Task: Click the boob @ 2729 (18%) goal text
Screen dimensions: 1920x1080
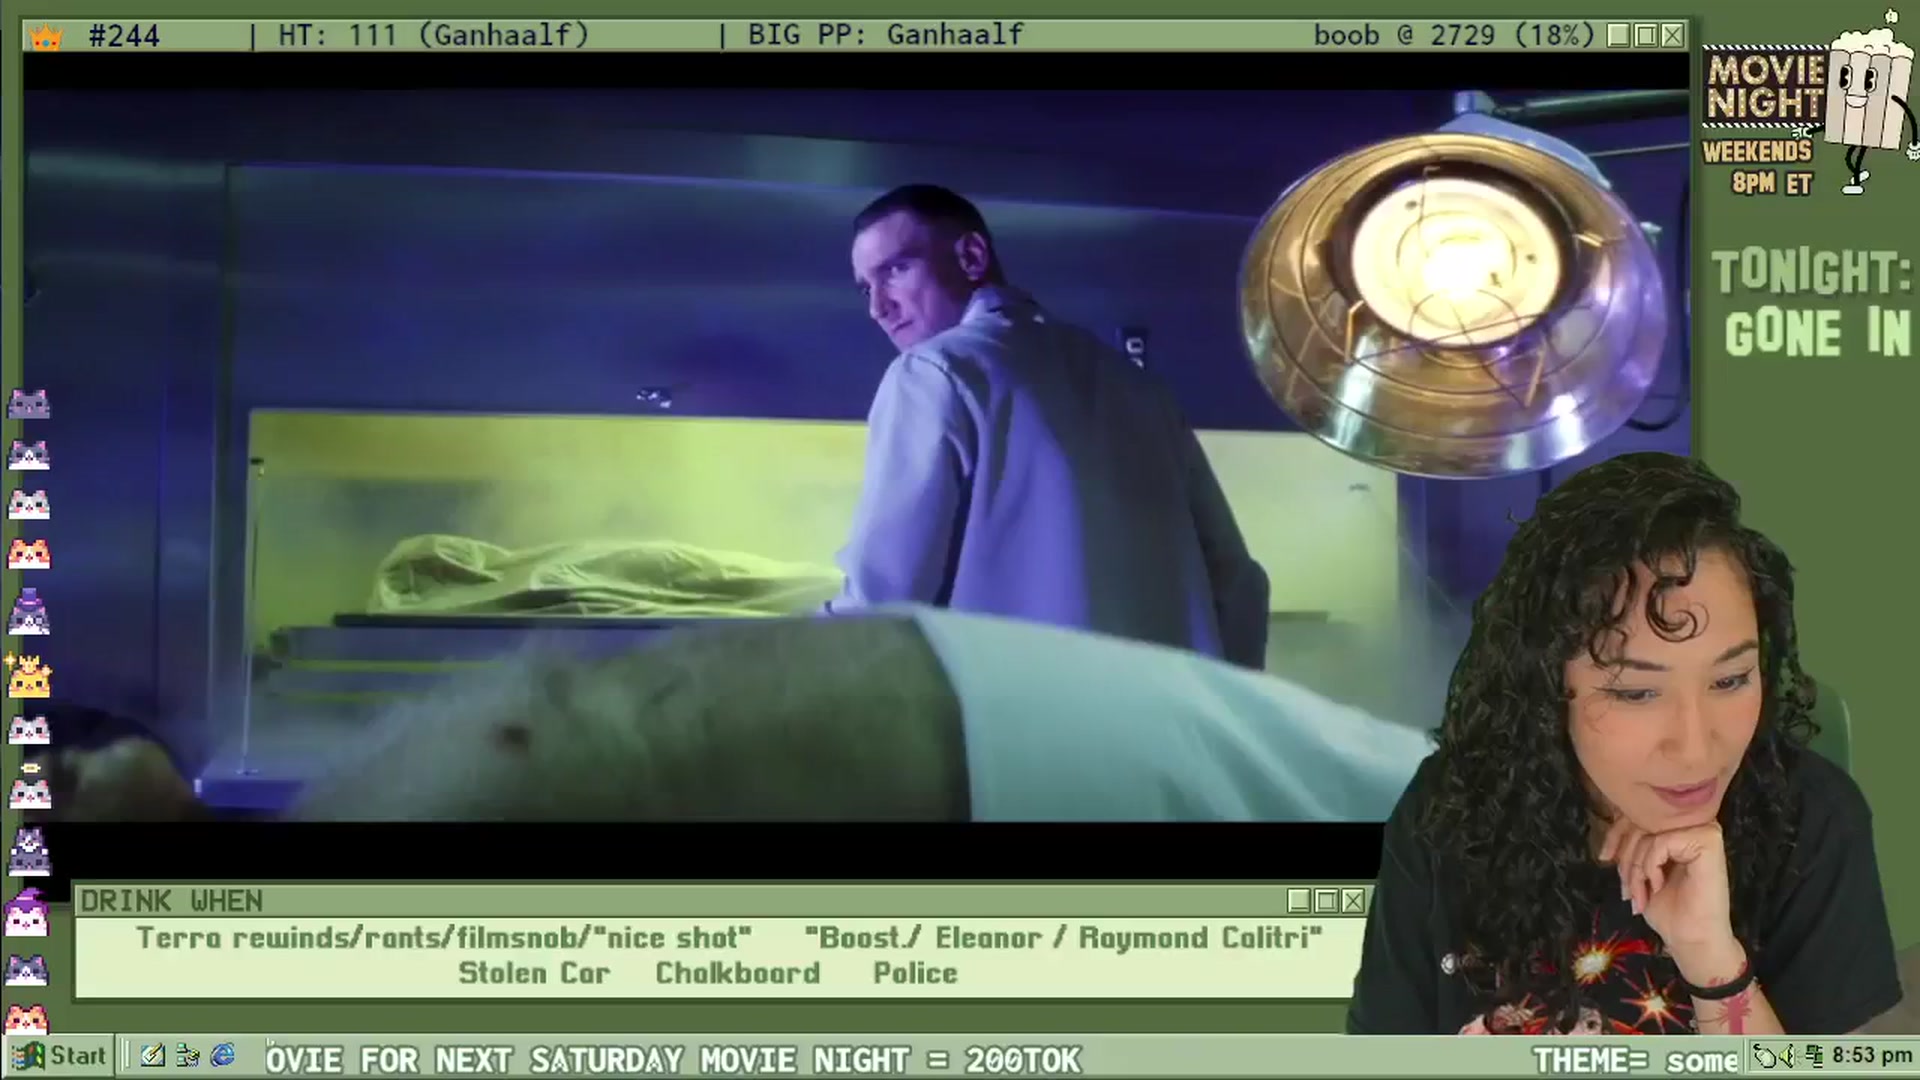Action: (x=1454, y=35)
